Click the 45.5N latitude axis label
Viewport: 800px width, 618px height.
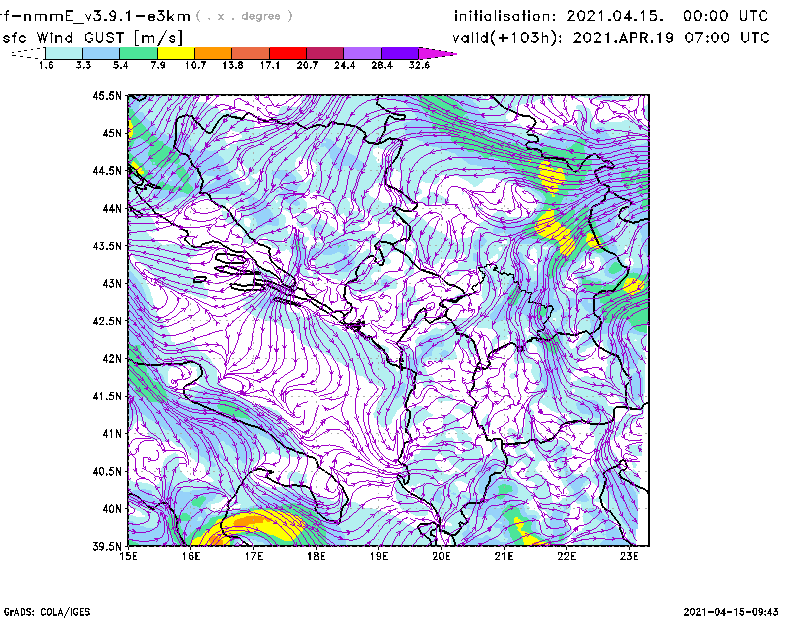(x=107, y=95)
